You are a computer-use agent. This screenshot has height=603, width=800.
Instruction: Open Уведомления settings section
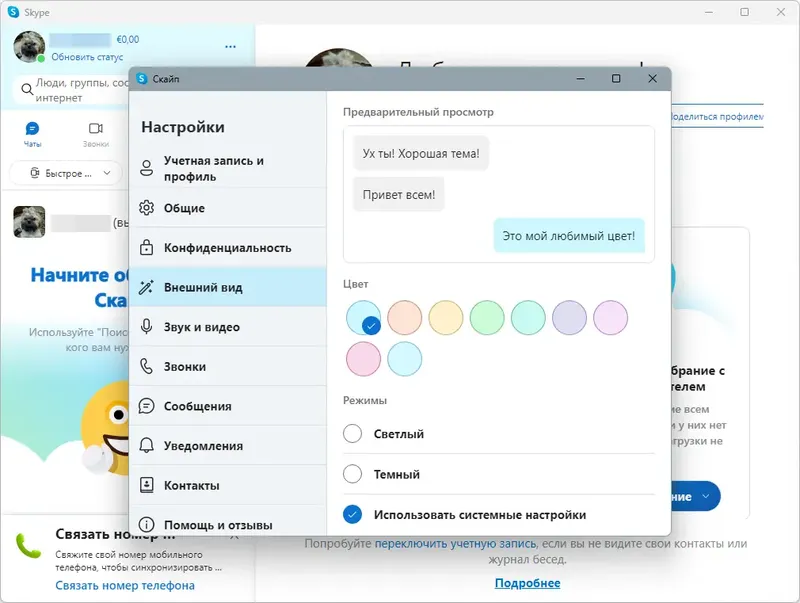228,446
